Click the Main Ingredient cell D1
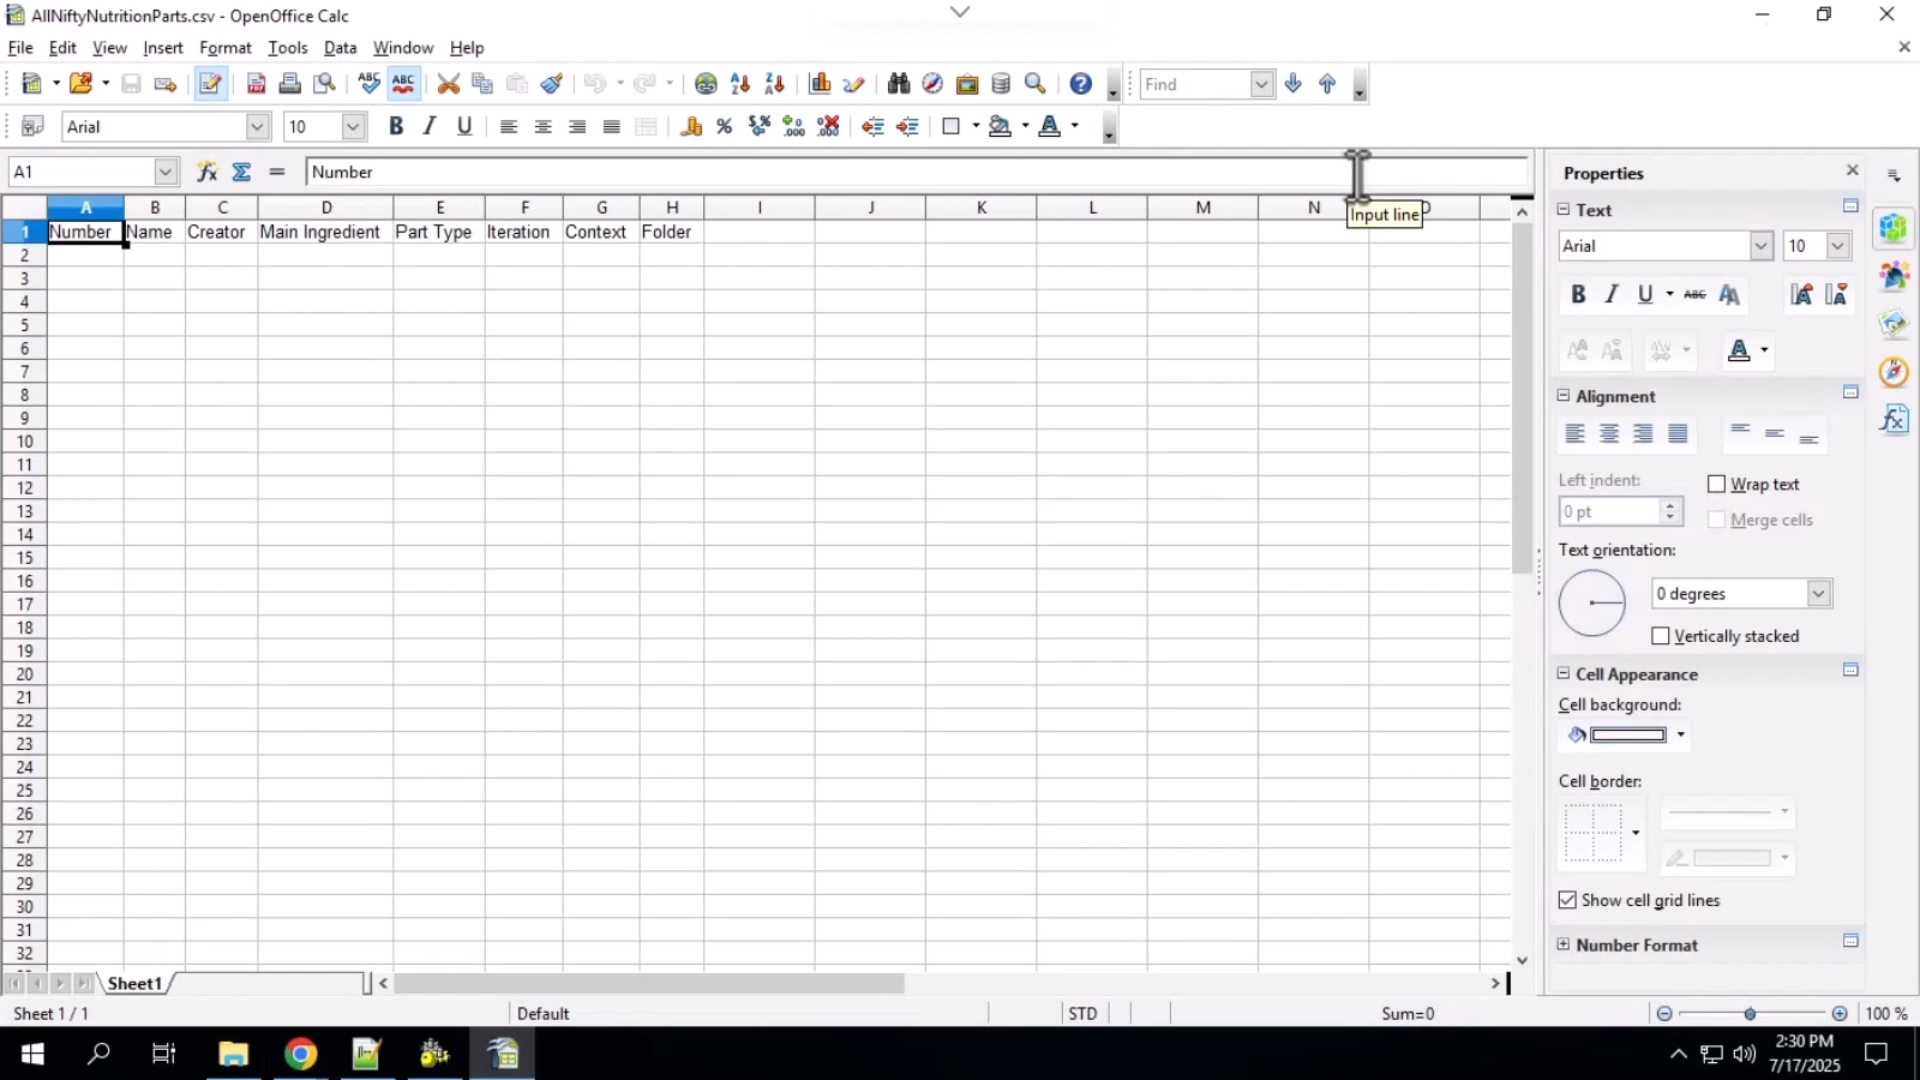 326,232
